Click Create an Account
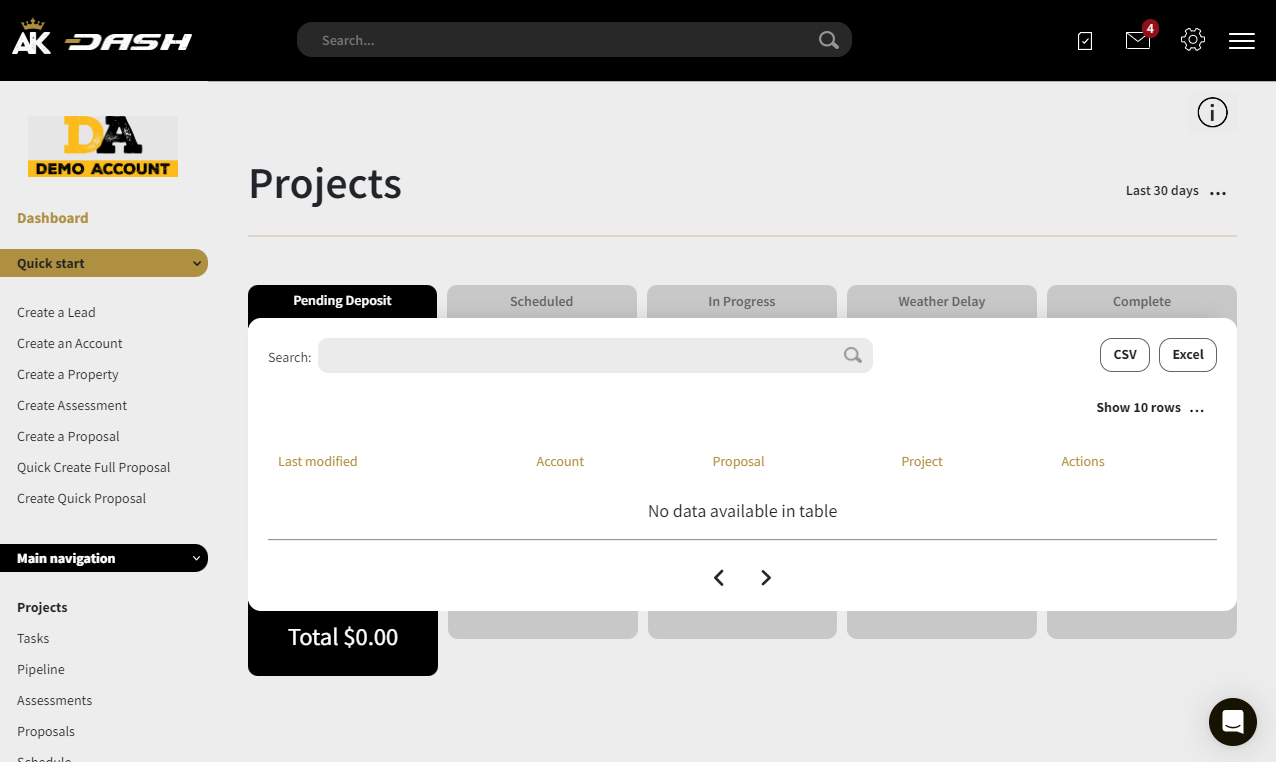Viewport: 1276px width, 762px height. point(70,344)
